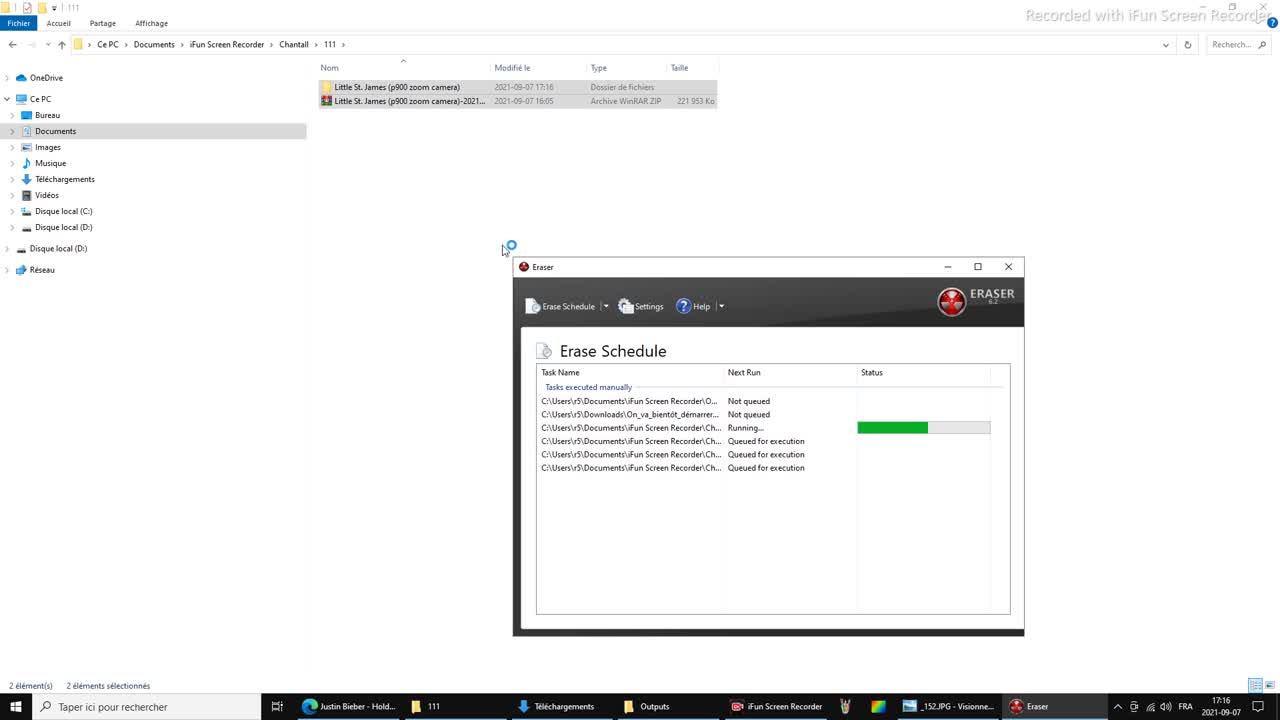Click the taskbar search box
Viewport: 1280px width, 720px height.
pos(146,706)
